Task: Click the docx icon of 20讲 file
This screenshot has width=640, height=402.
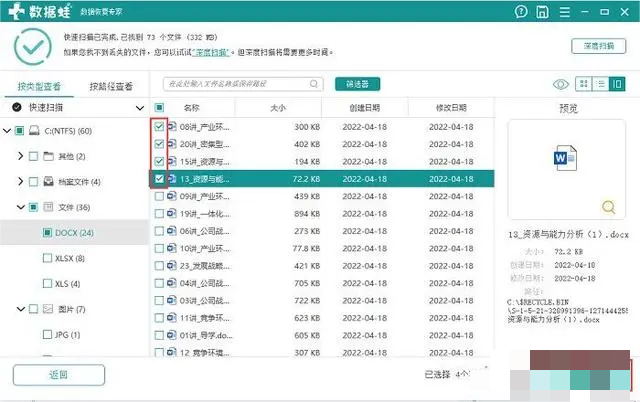Action: (x=172, y=144)
